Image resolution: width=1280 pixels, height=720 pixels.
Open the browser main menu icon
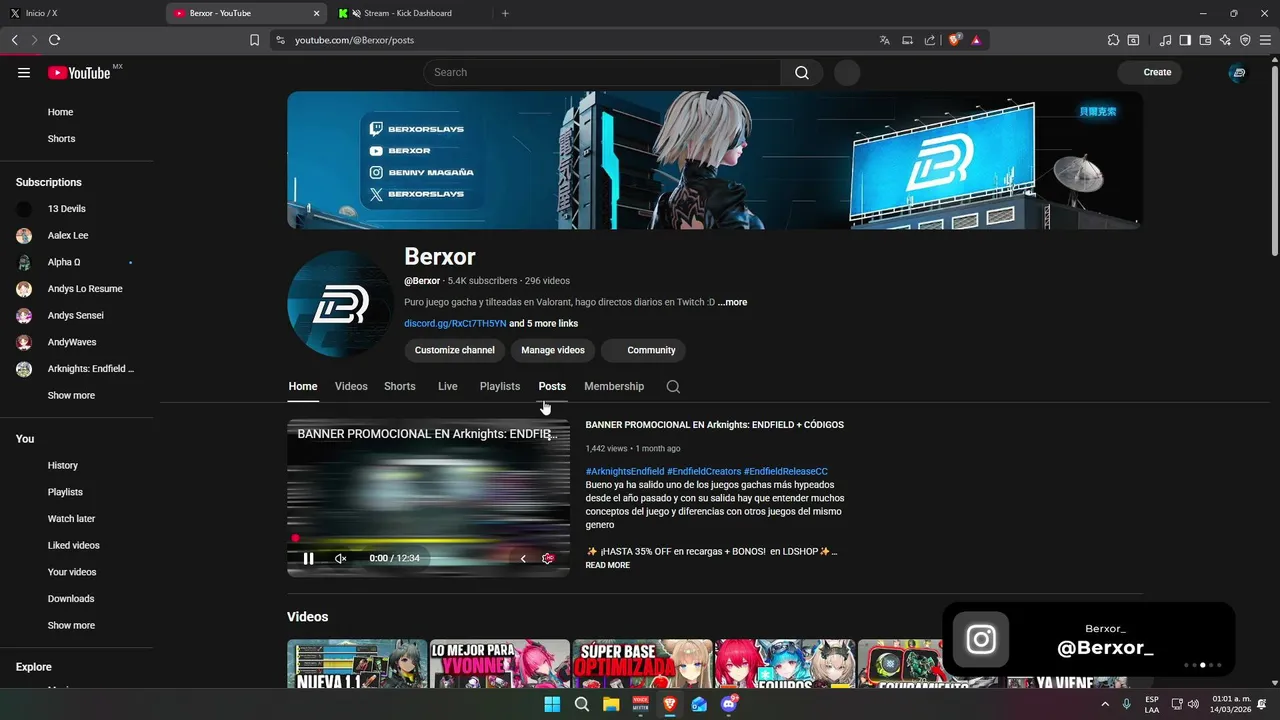click(1265, 40)
